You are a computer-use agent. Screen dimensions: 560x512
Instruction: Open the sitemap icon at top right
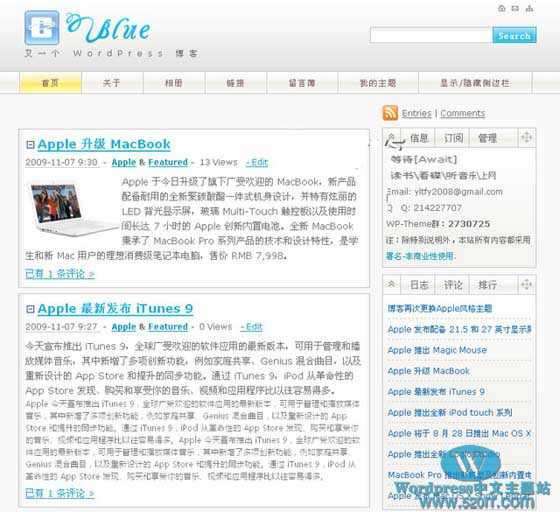[x=529, y=8]
